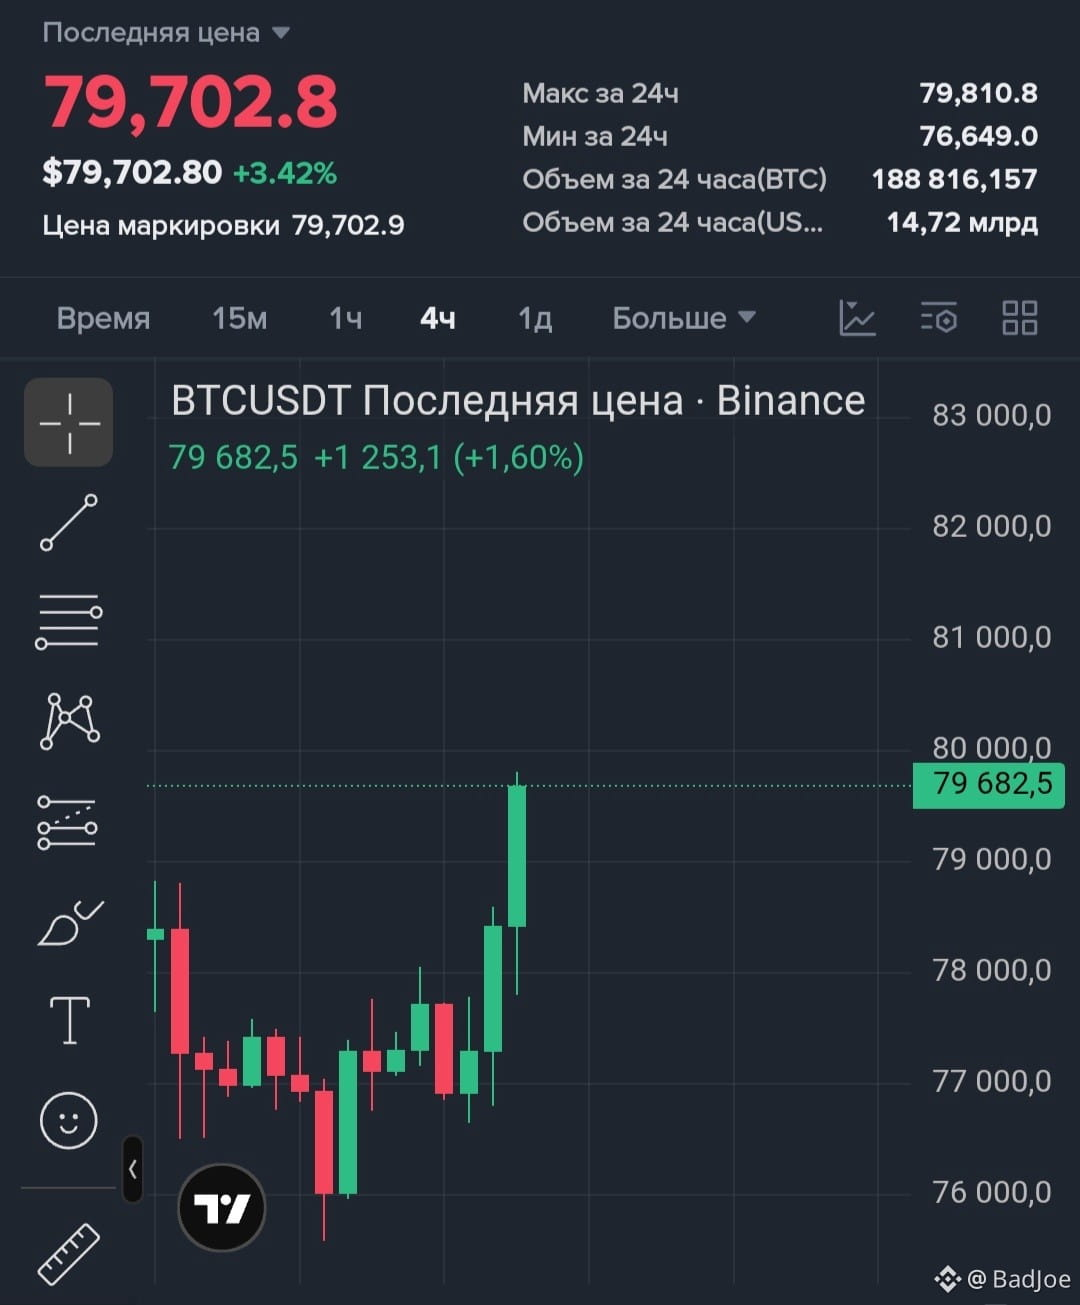The height and width of the screenshot is (1305, 1080).
Task: Open the Fibonacci retracement lines tool
Action: (x=69, y=621)
